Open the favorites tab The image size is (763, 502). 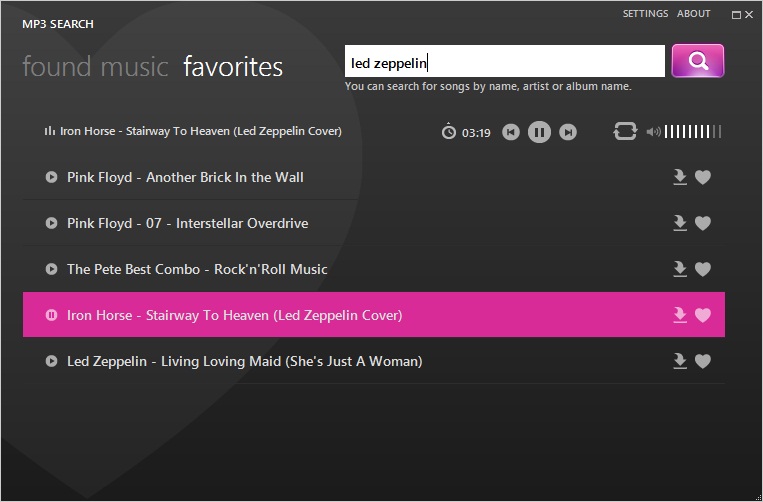(x=233, y=67)
